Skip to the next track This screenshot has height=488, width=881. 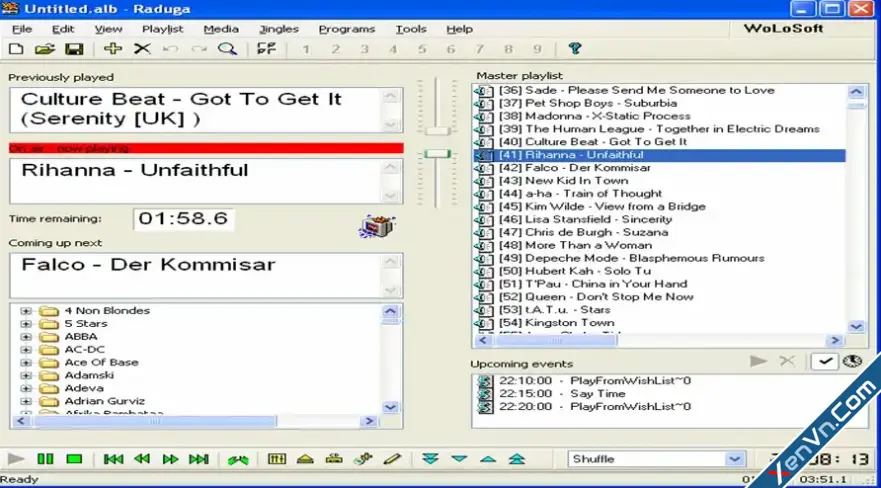click(198, 459)
